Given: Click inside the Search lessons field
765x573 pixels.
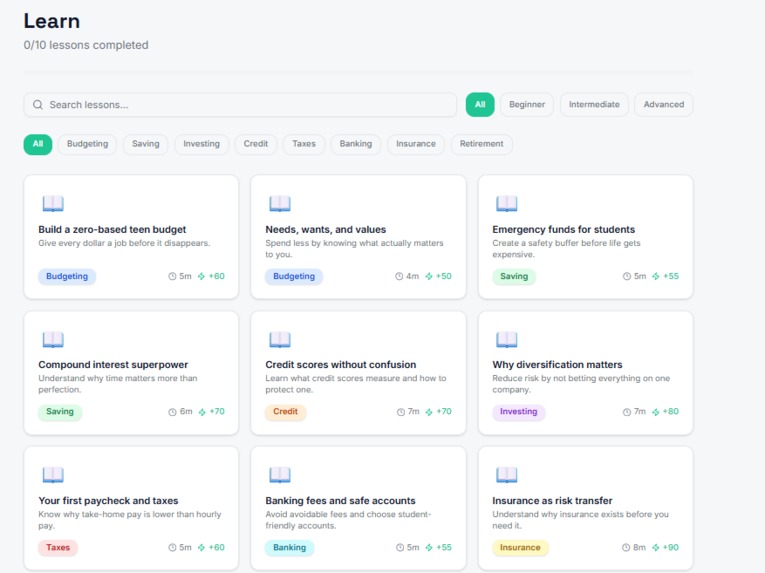Looking at the screenshot, I should 240,104.
